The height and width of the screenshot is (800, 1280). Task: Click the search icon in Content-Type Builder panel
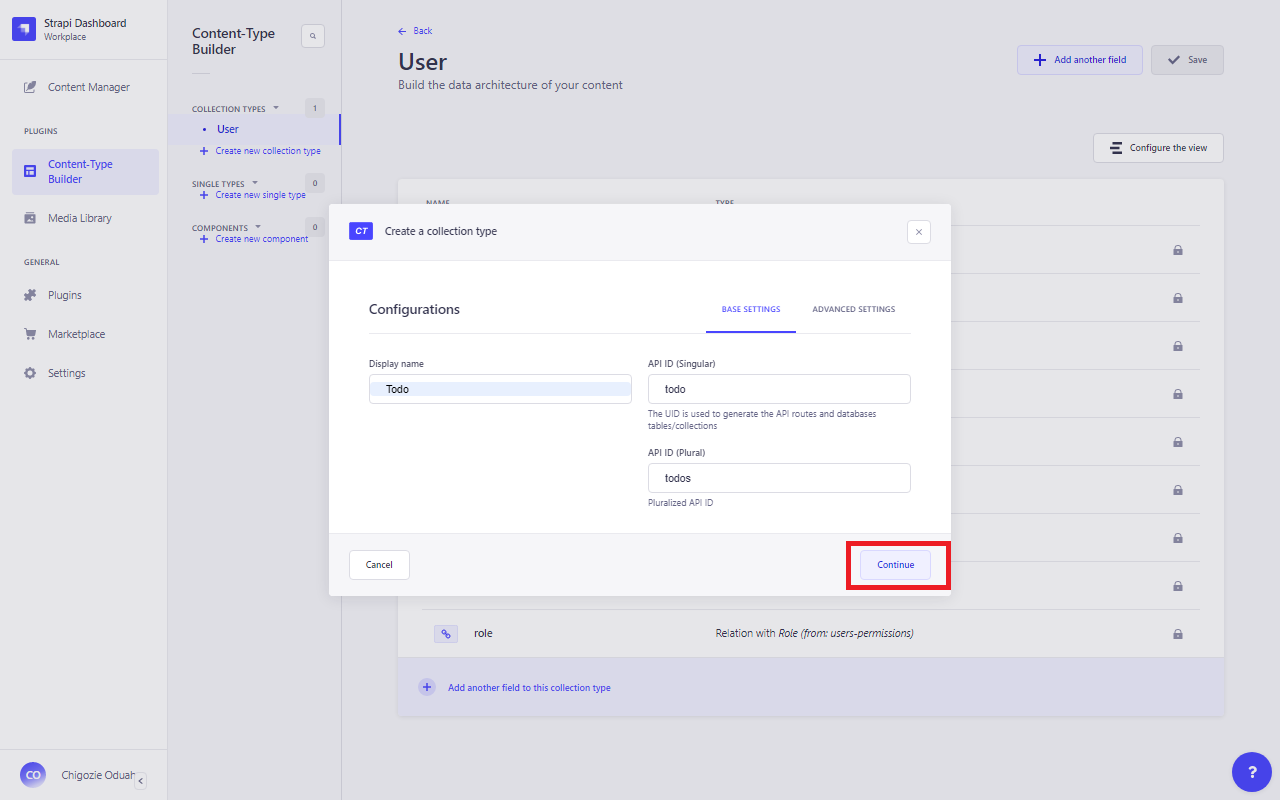coord(313,35)
